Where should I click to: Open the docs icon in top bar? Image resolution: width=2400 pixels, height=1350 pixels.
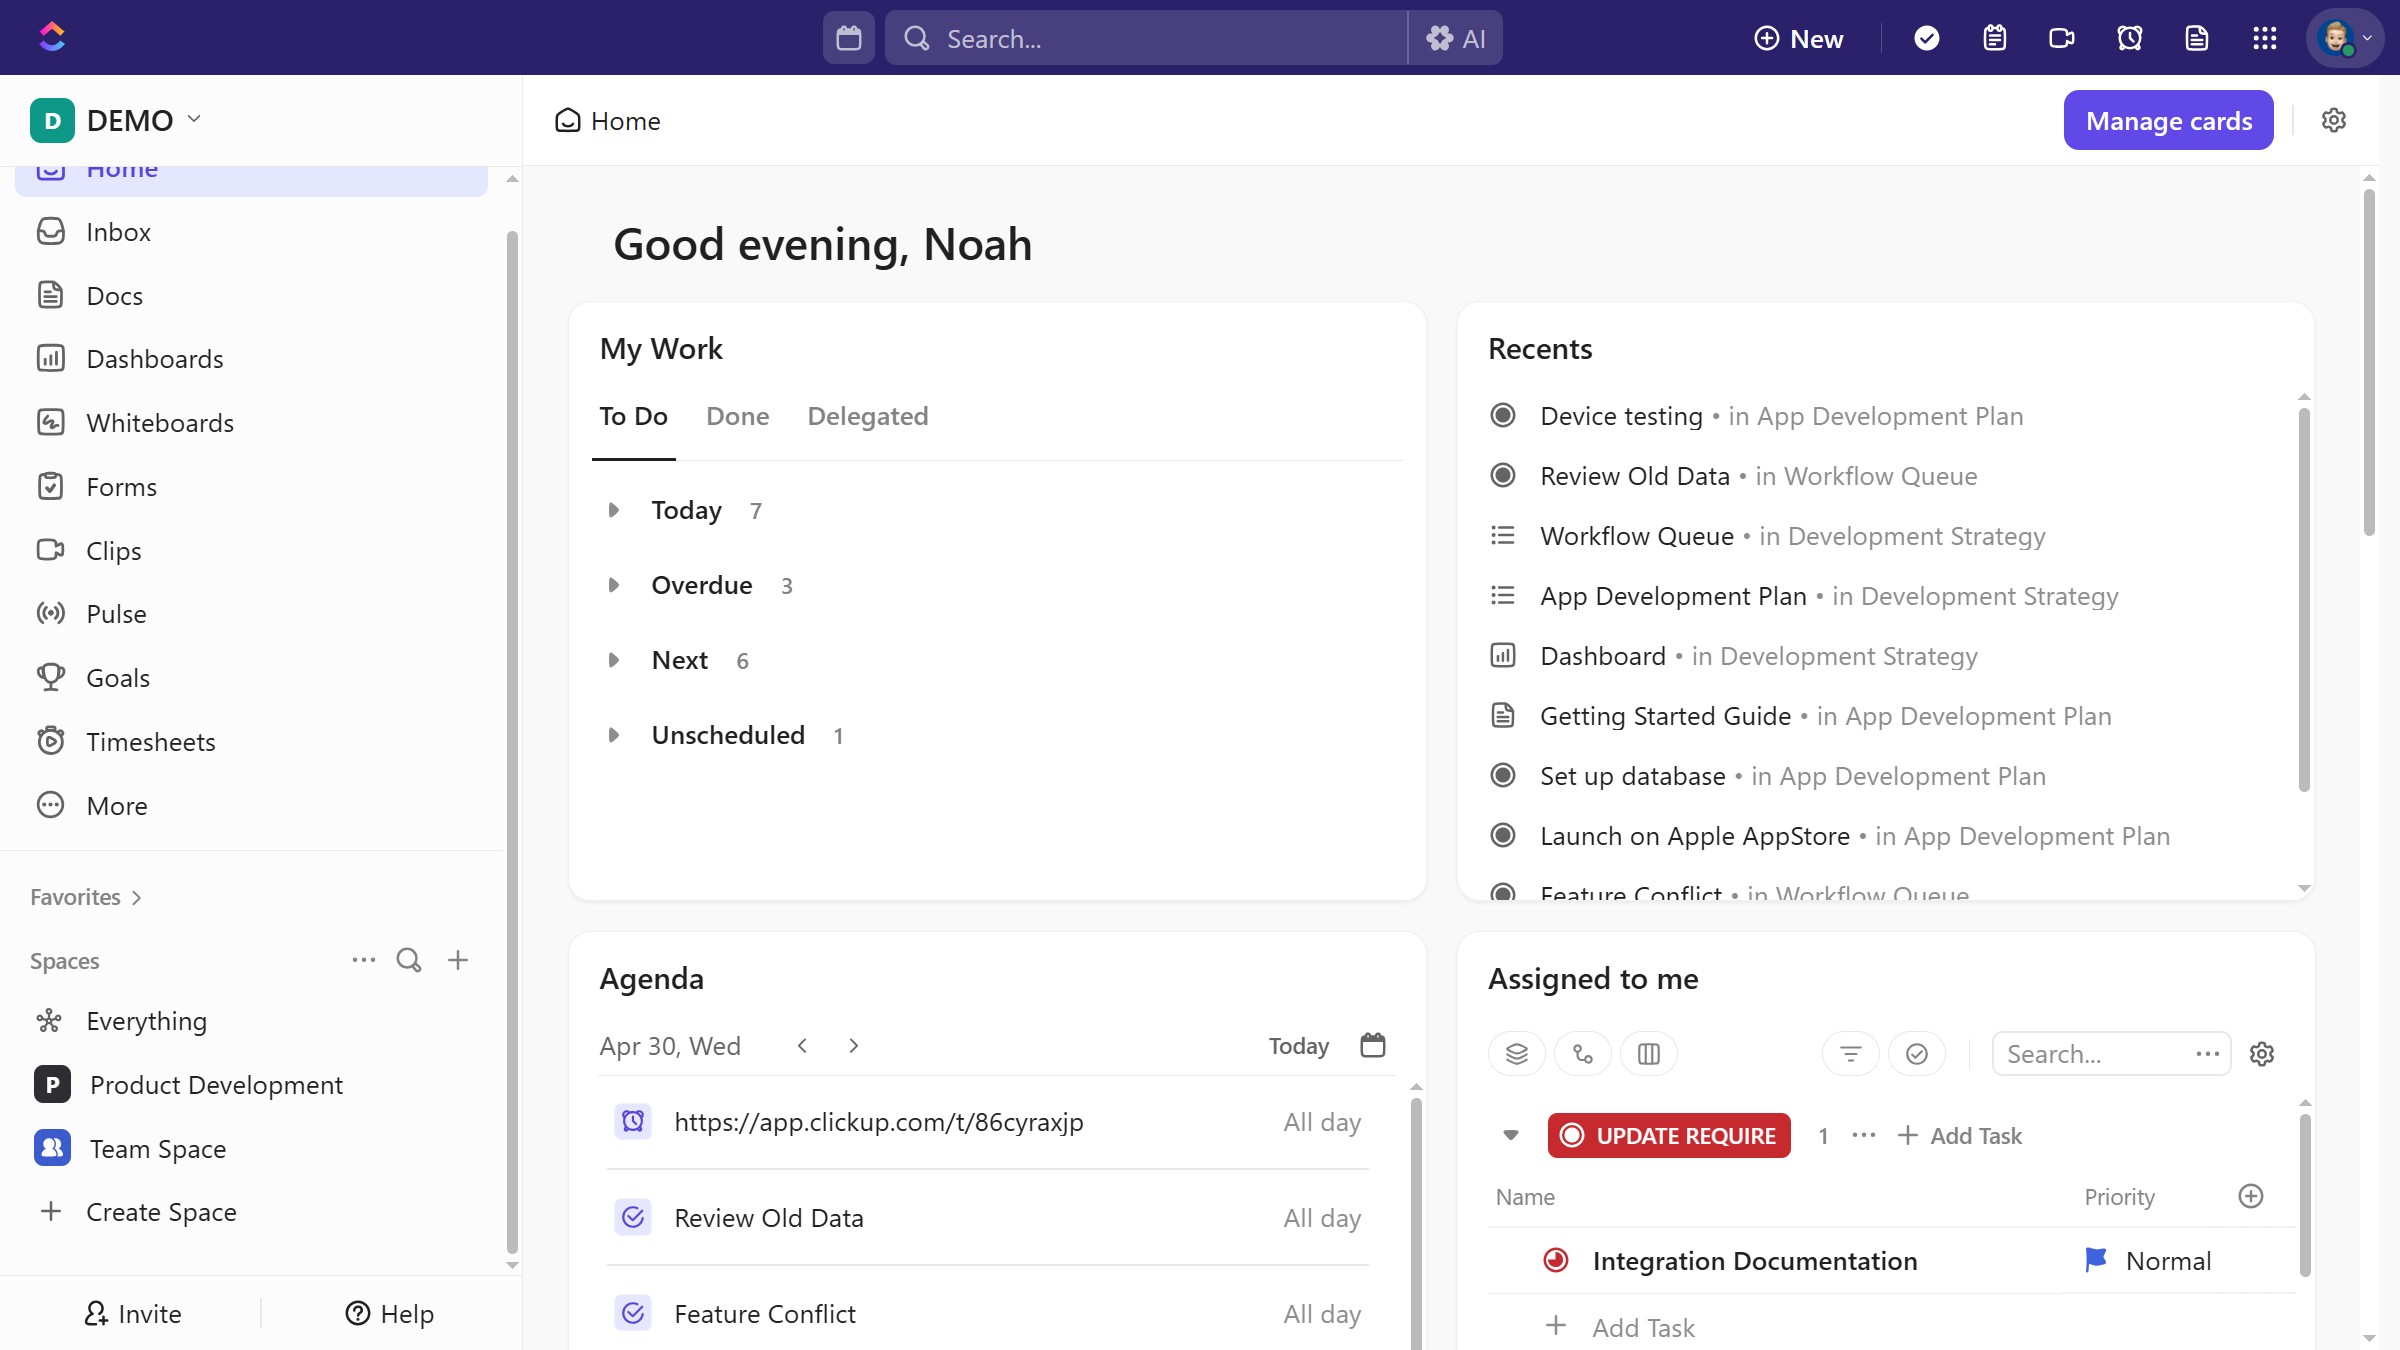pyautogui.click(x=2197, y=38)
